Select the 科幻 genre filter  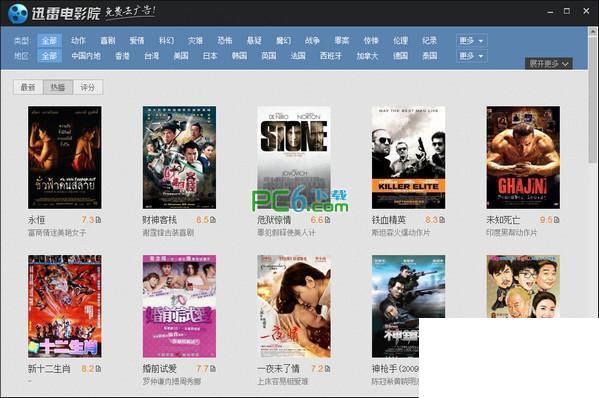point(166,40)
